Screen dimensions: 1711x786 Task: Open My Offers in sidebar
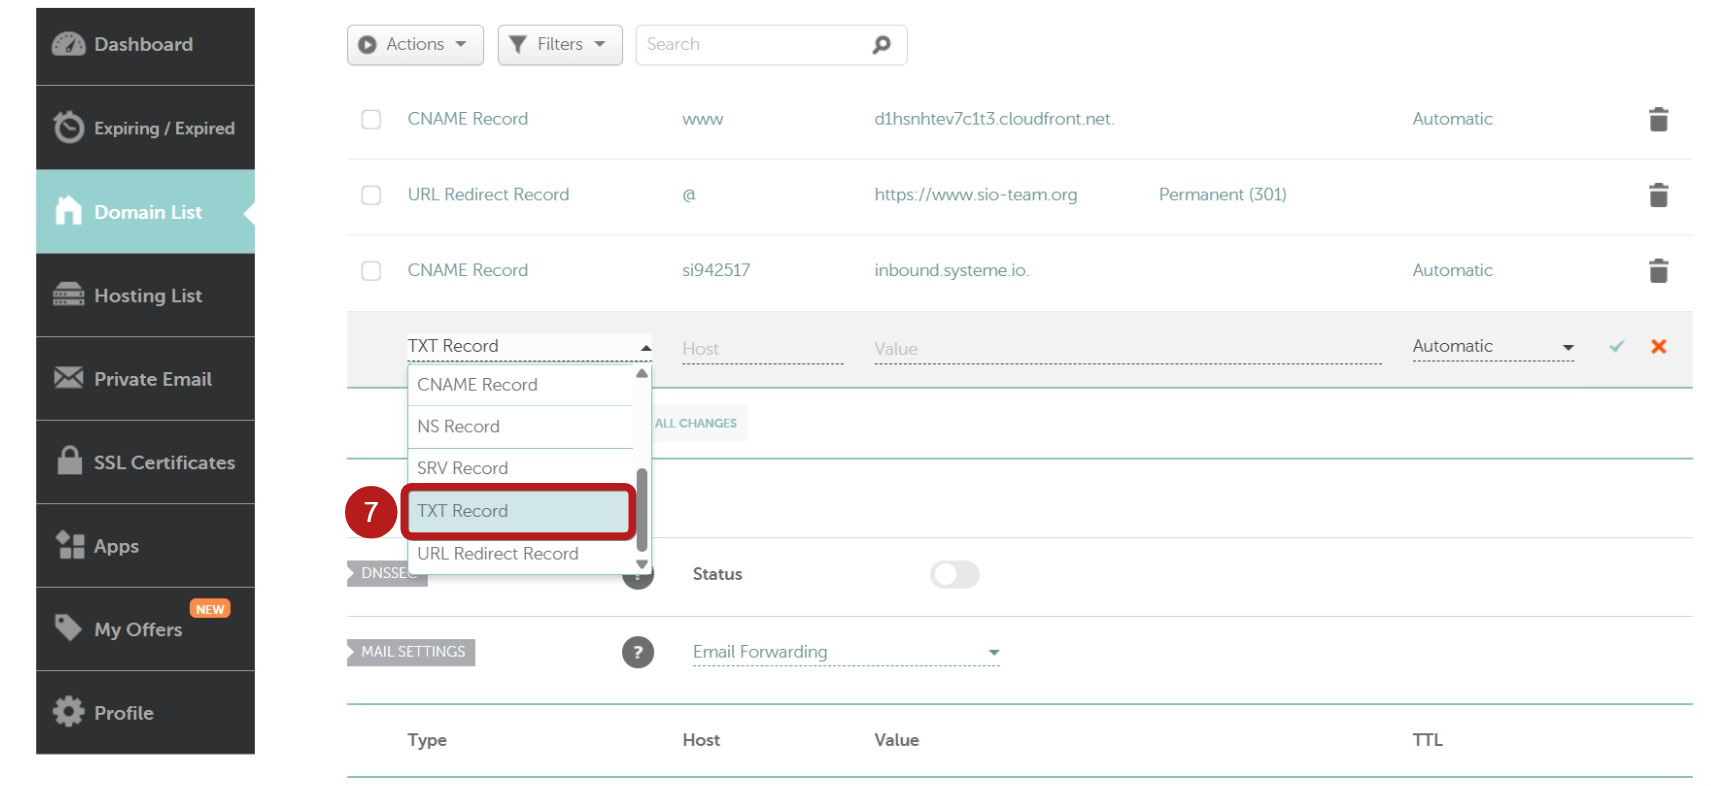145,629
